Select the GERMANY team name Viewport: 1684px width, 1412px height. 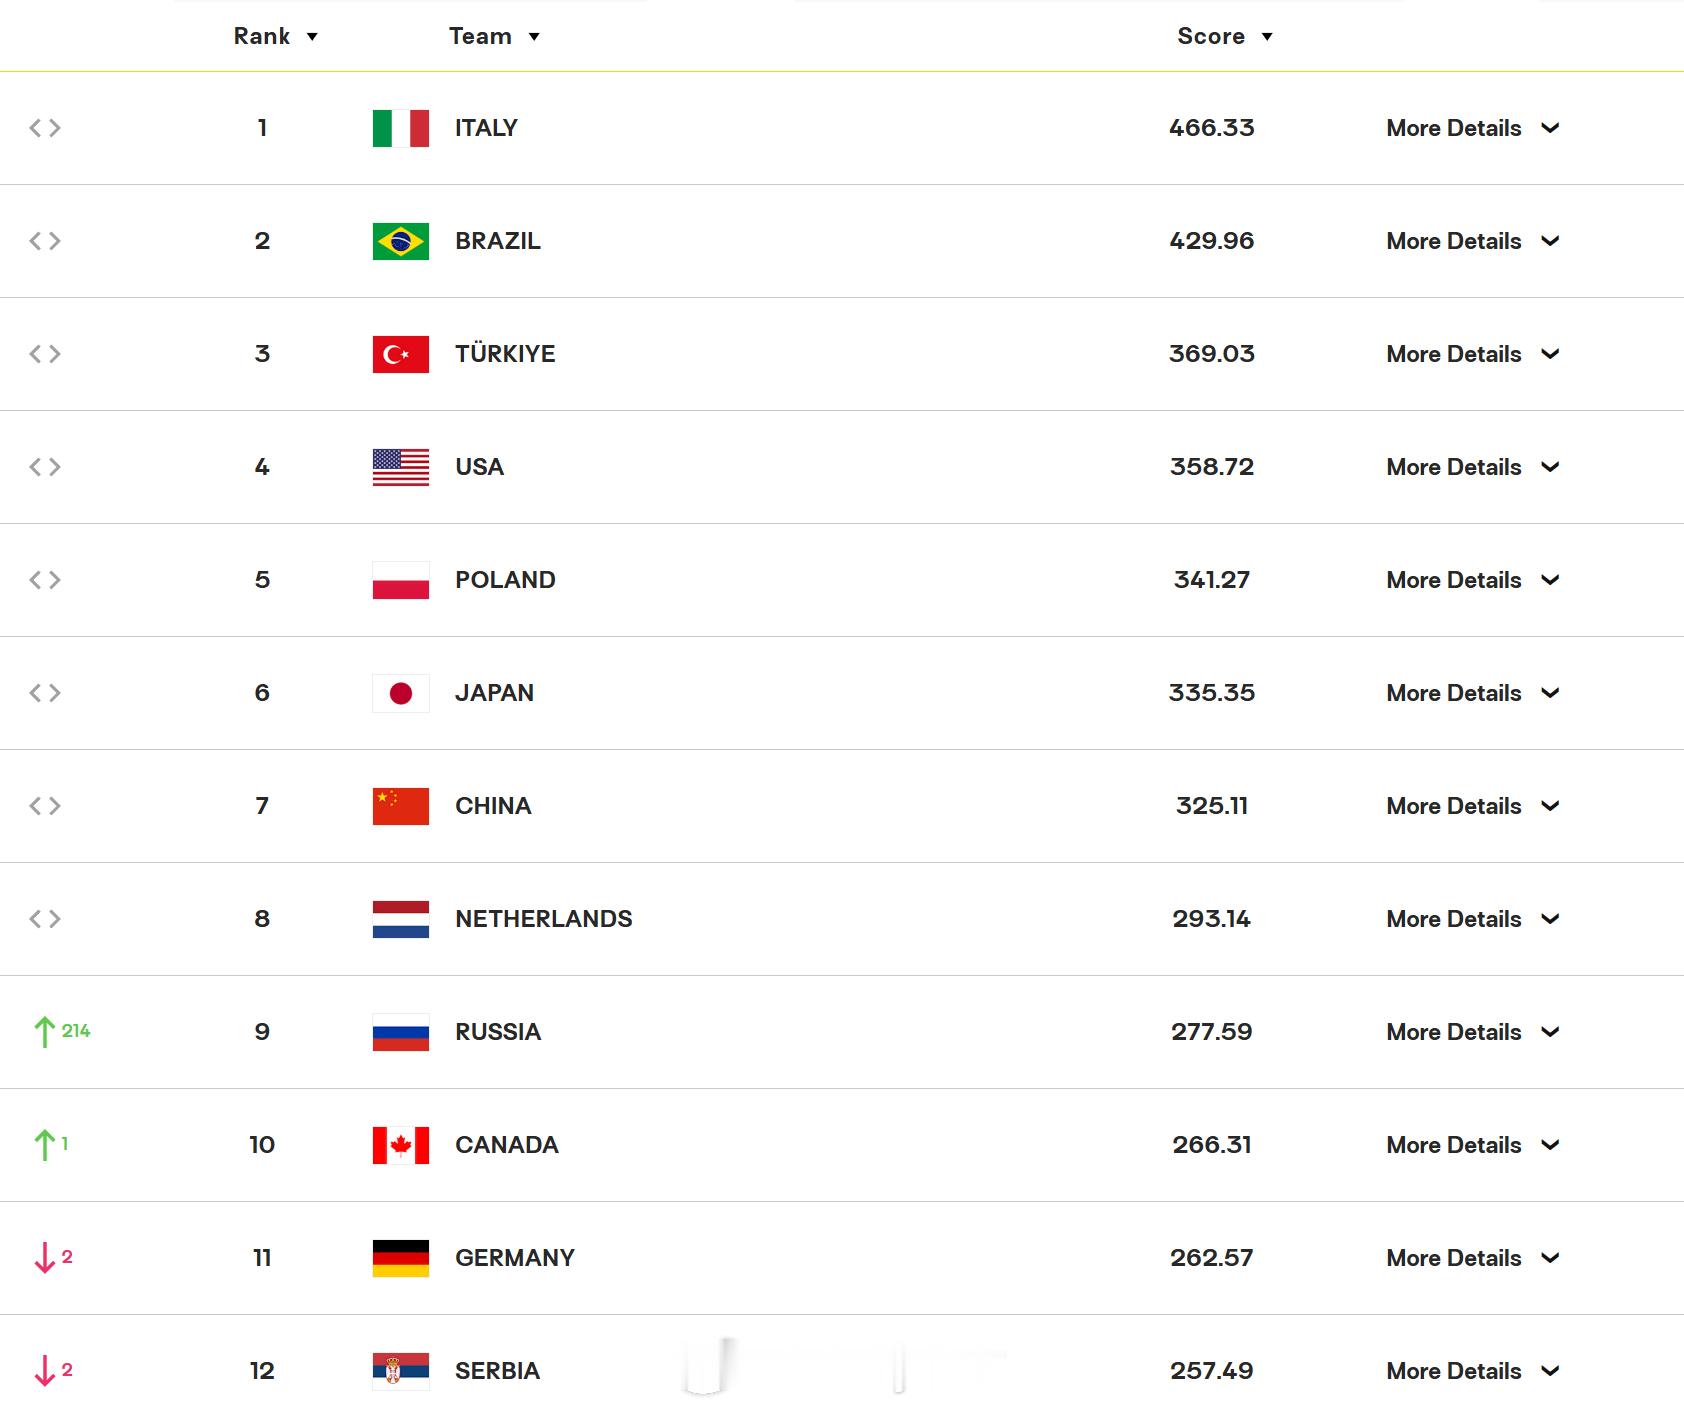click(515, 1258)
